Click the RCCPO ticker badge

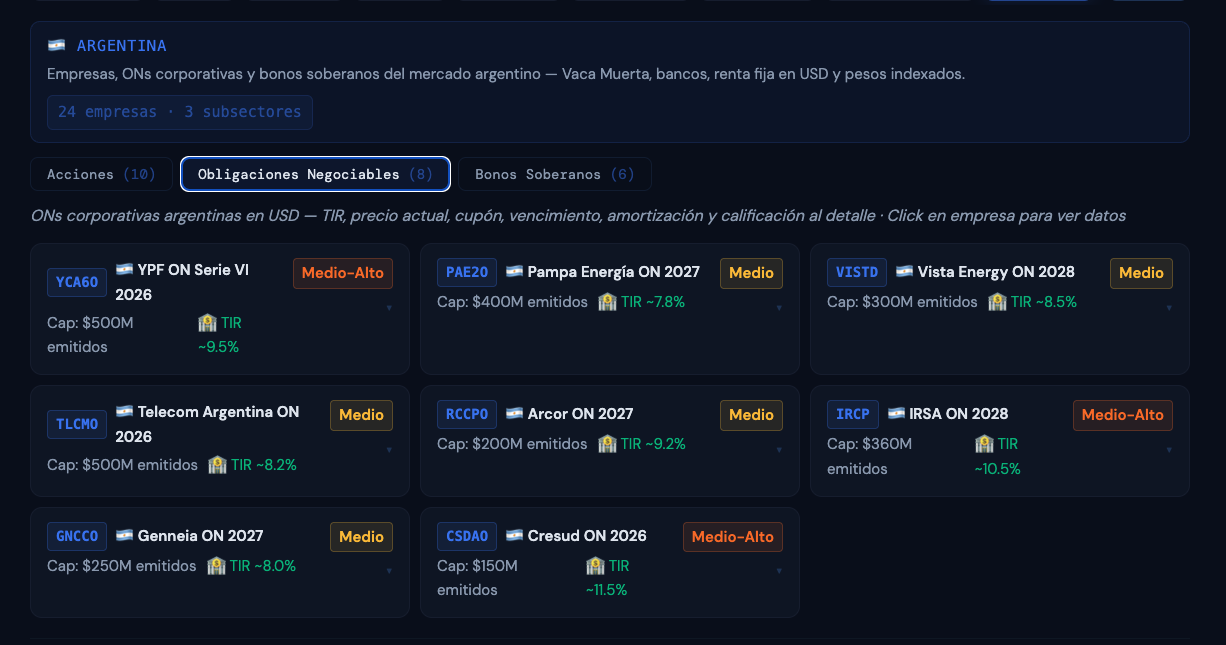pos(467,414)
